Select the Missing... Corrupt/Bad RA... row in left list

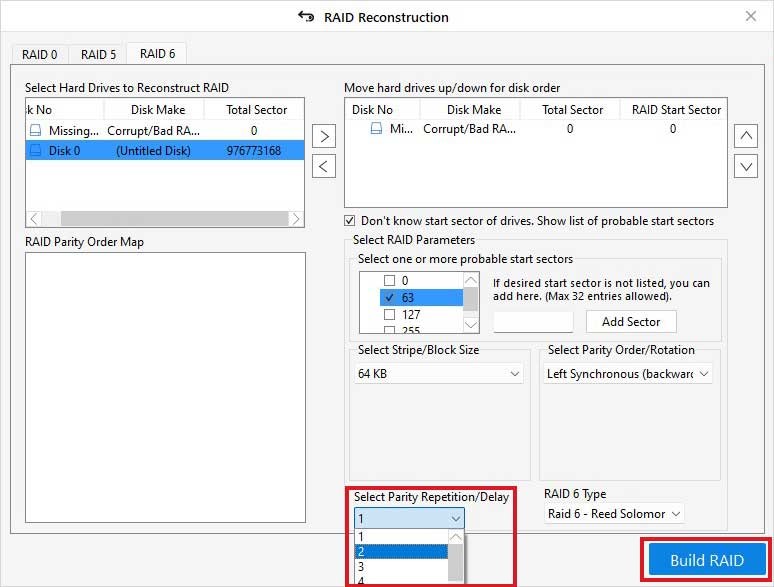click(x=165, y=130)
